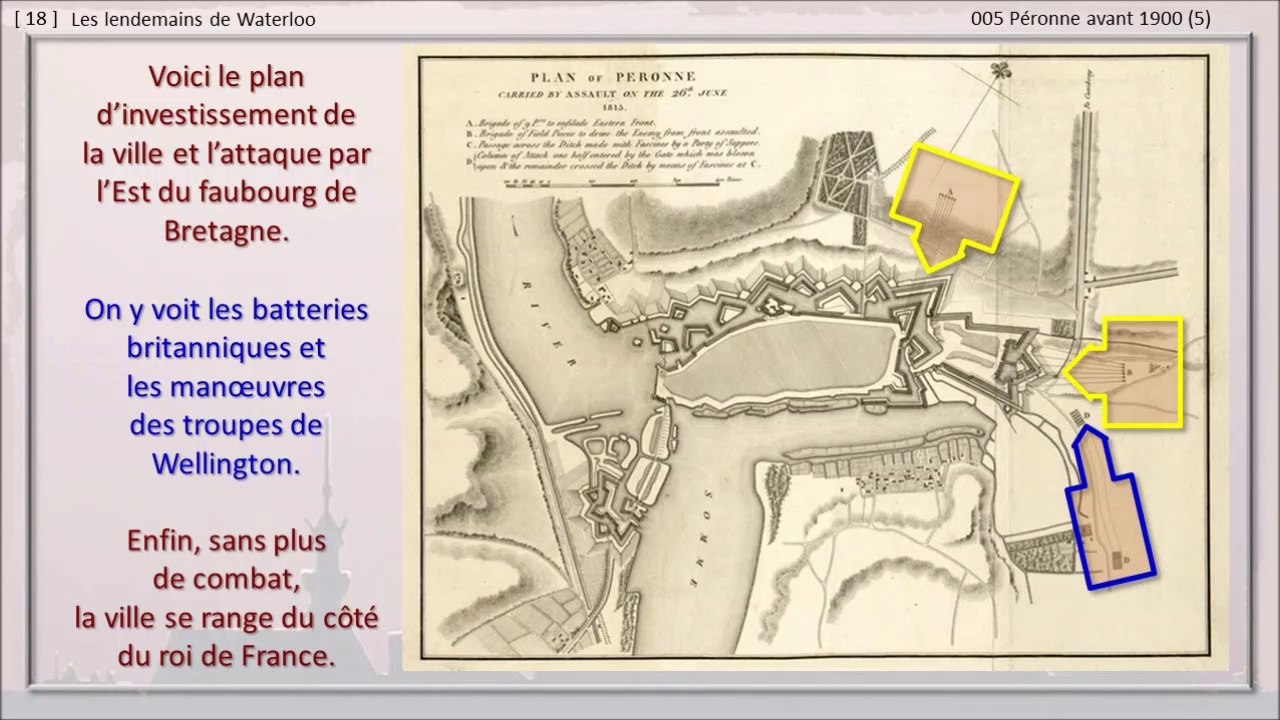Click the line "les manœuvres"

coord(226,386)
